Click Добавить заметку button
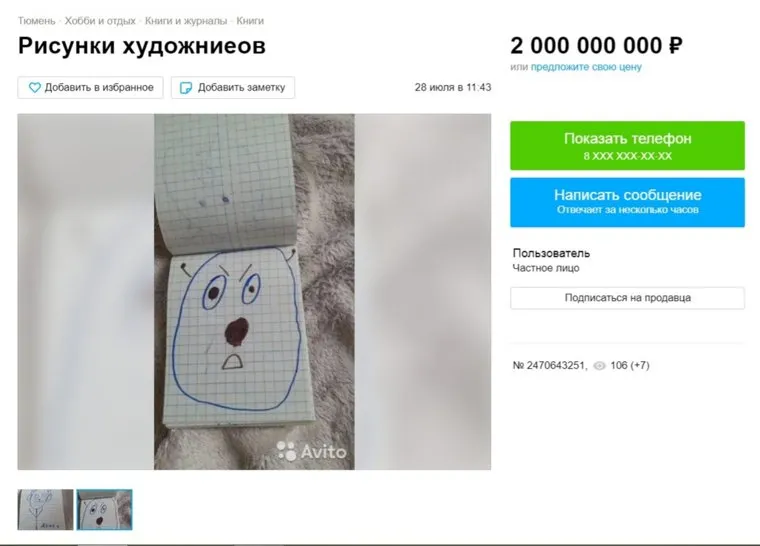 pyautogui.click(x=233, y=88)
